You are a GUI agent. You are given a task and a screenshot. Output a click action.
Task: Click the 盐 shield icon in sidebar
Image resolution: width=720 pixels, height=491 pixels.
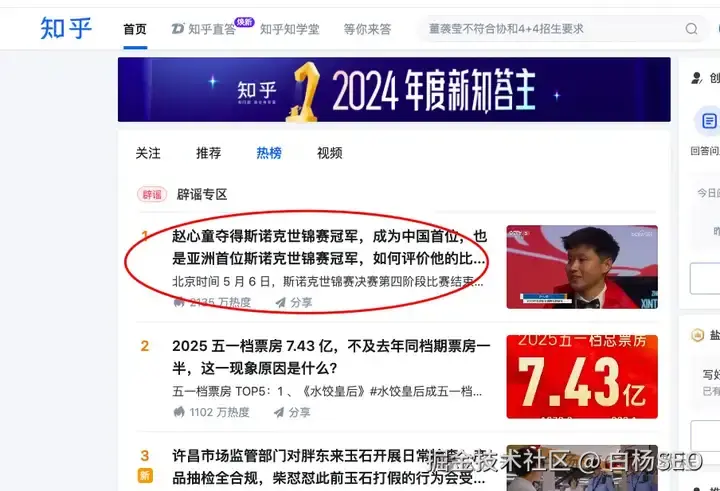(x=697, y=335)
